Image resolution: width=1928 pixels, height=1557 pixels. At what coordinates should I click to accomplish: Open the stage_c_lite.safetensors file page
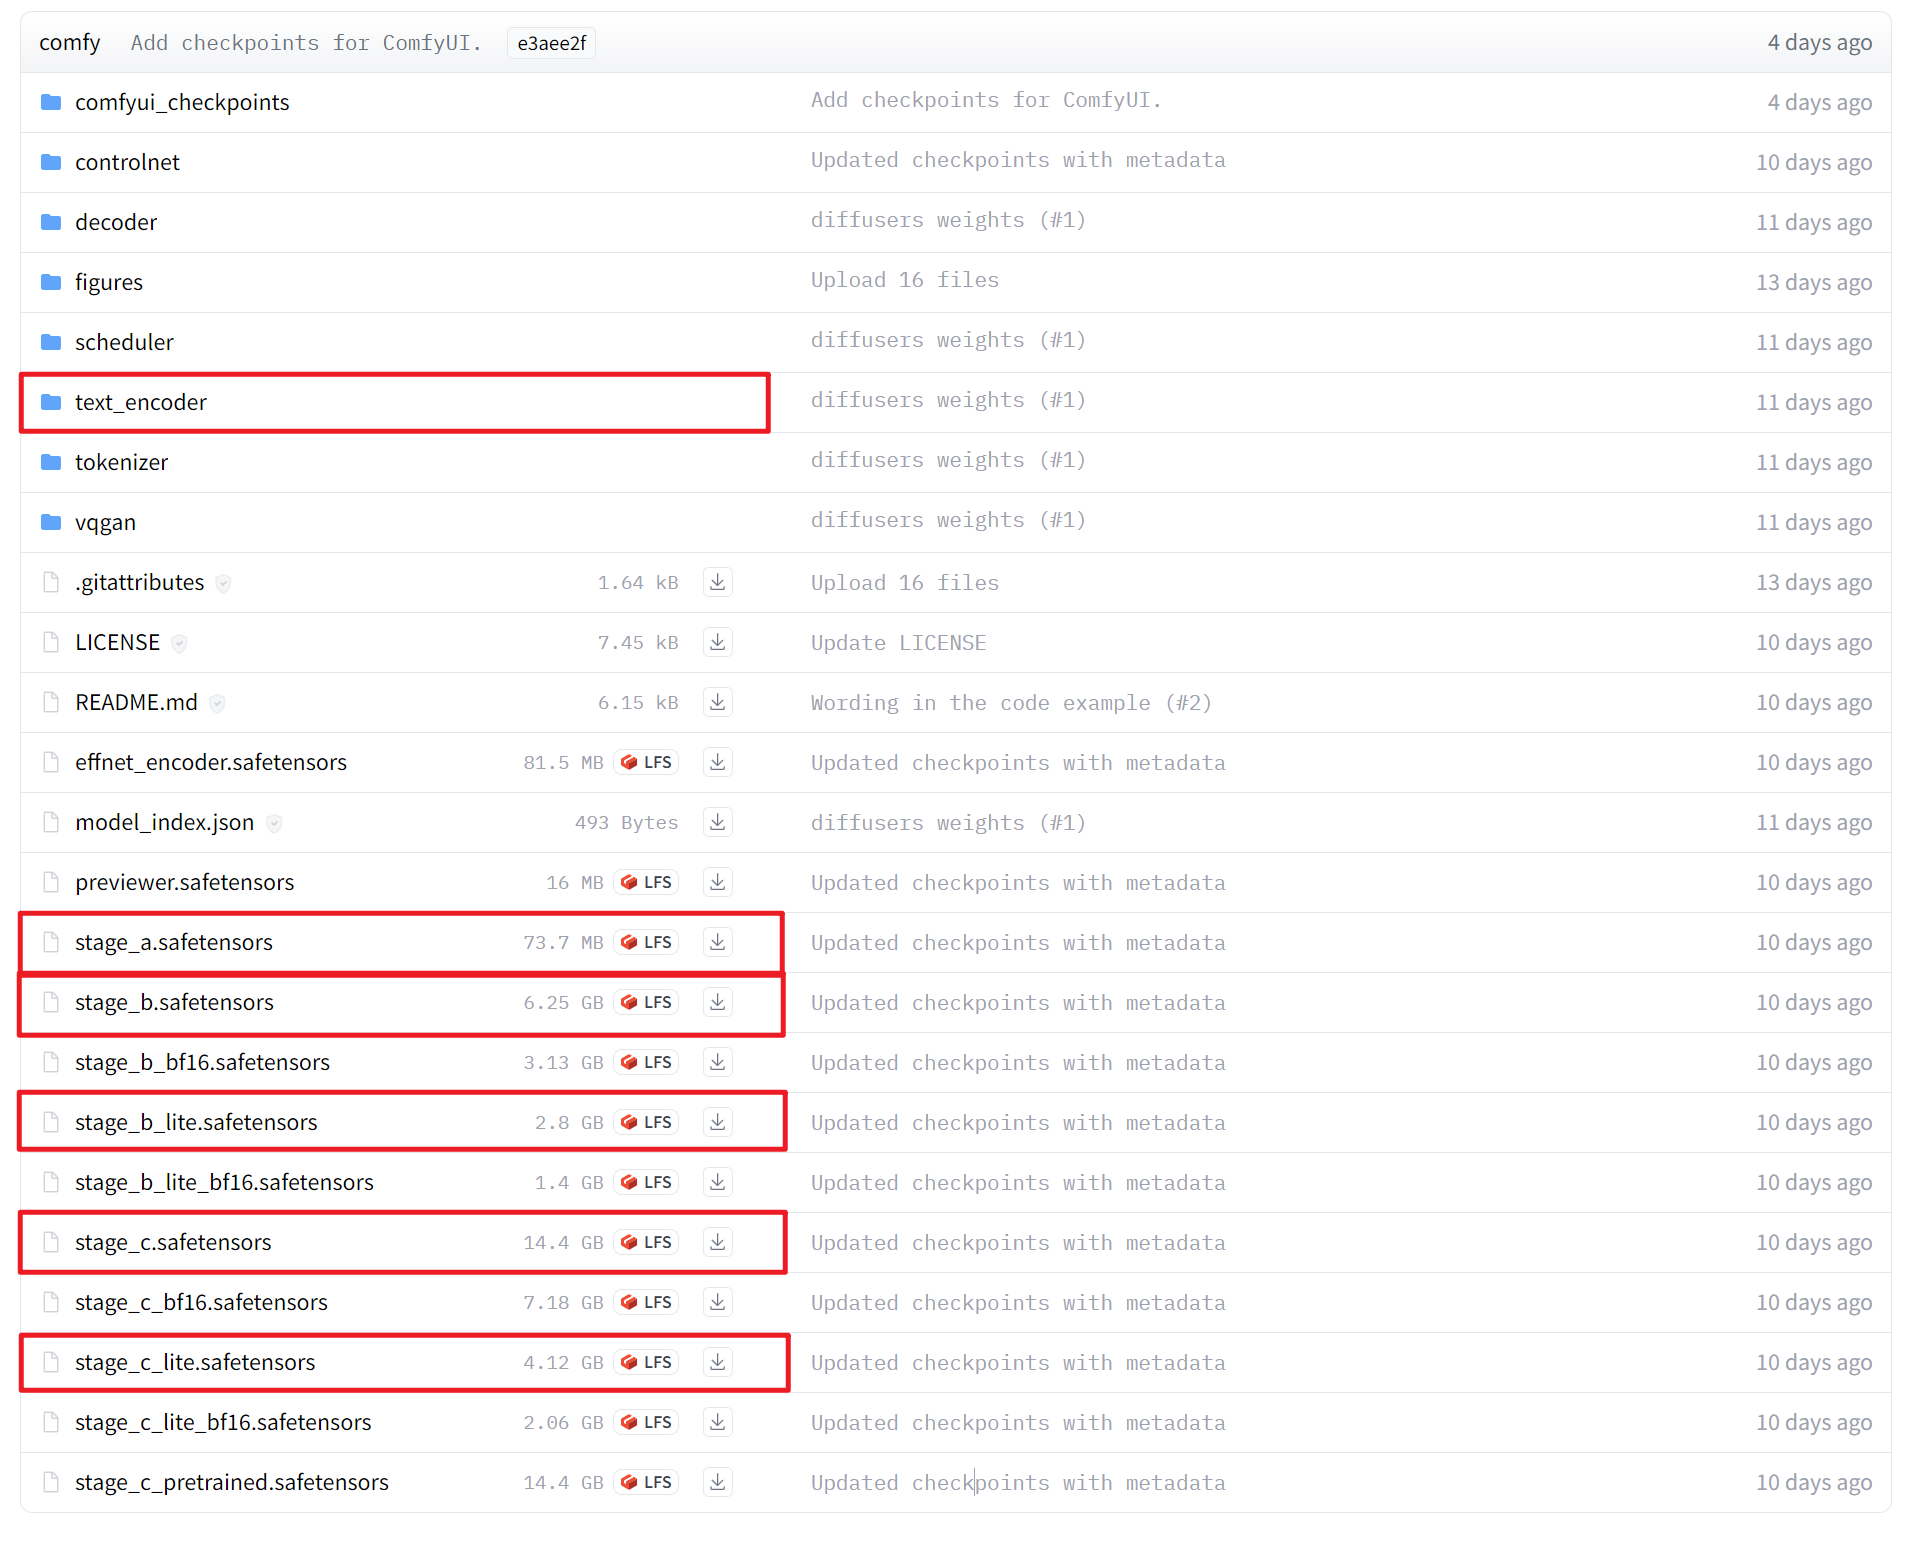tap(195, 1362)
